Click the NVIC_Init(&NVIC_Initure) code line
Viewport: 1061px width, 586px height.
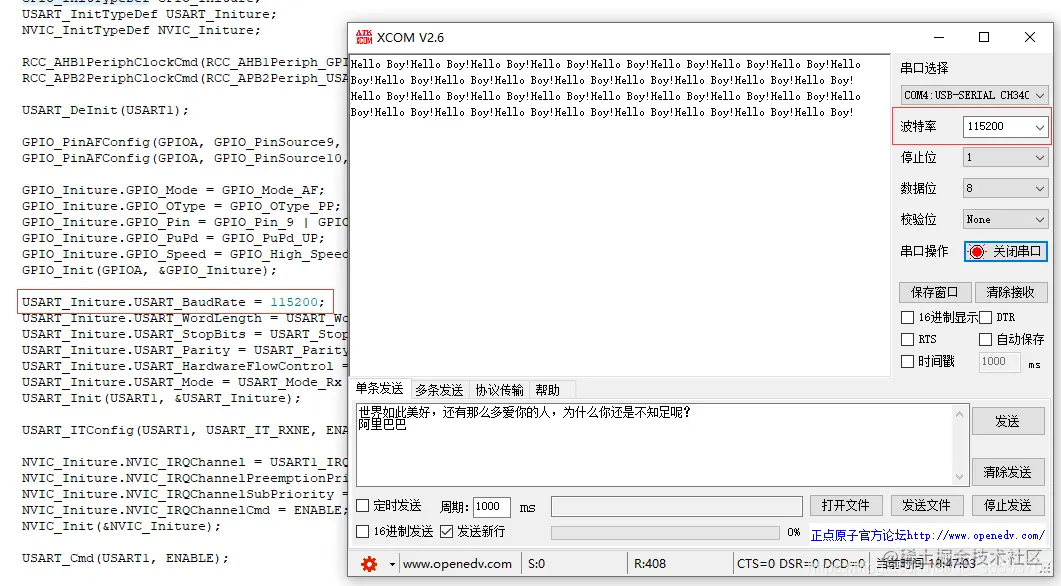tap(121, 526)
